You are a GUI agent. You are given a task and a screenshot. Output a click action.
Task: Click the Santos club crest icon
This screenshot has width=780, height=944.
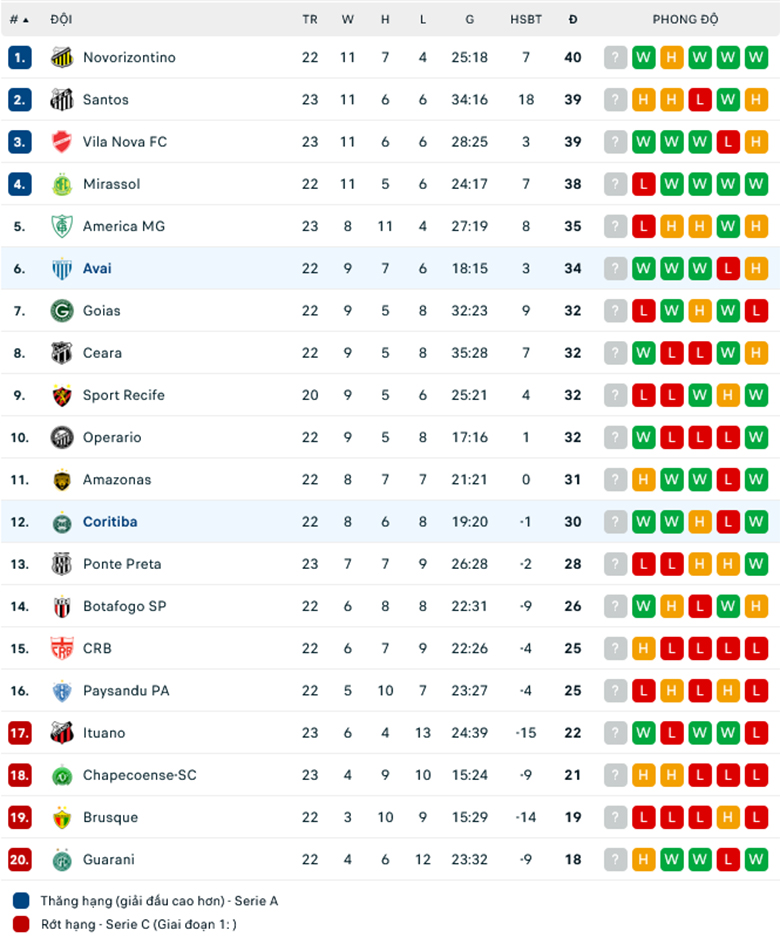62,100
